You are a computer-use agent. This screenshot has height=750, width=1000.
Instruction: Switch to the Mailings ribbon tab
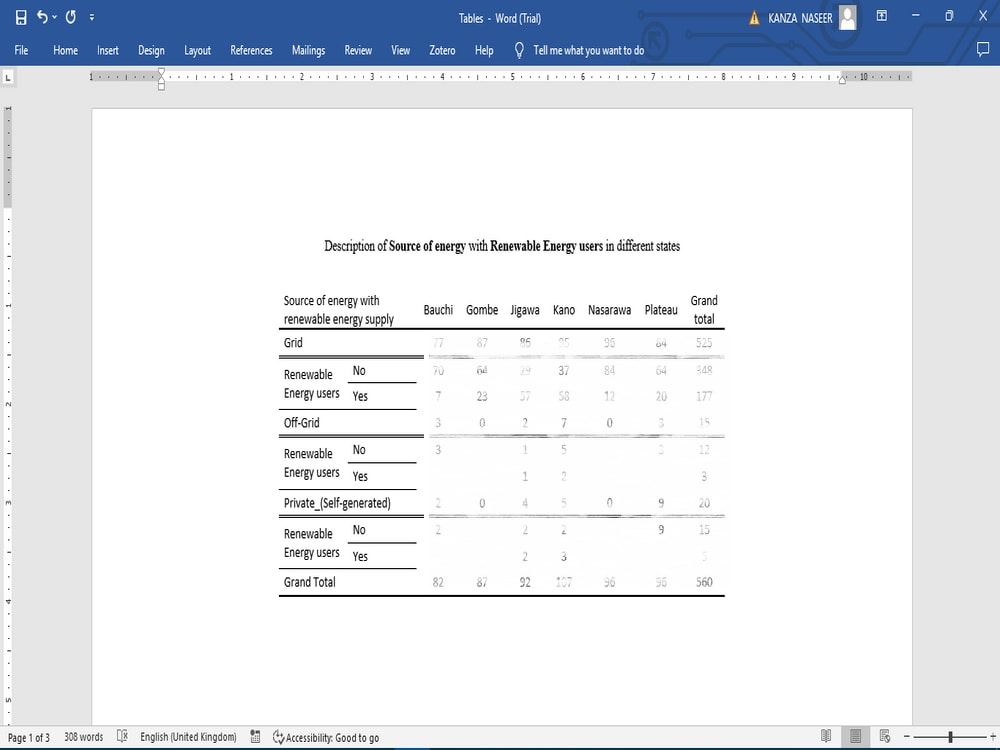[308, 50]
